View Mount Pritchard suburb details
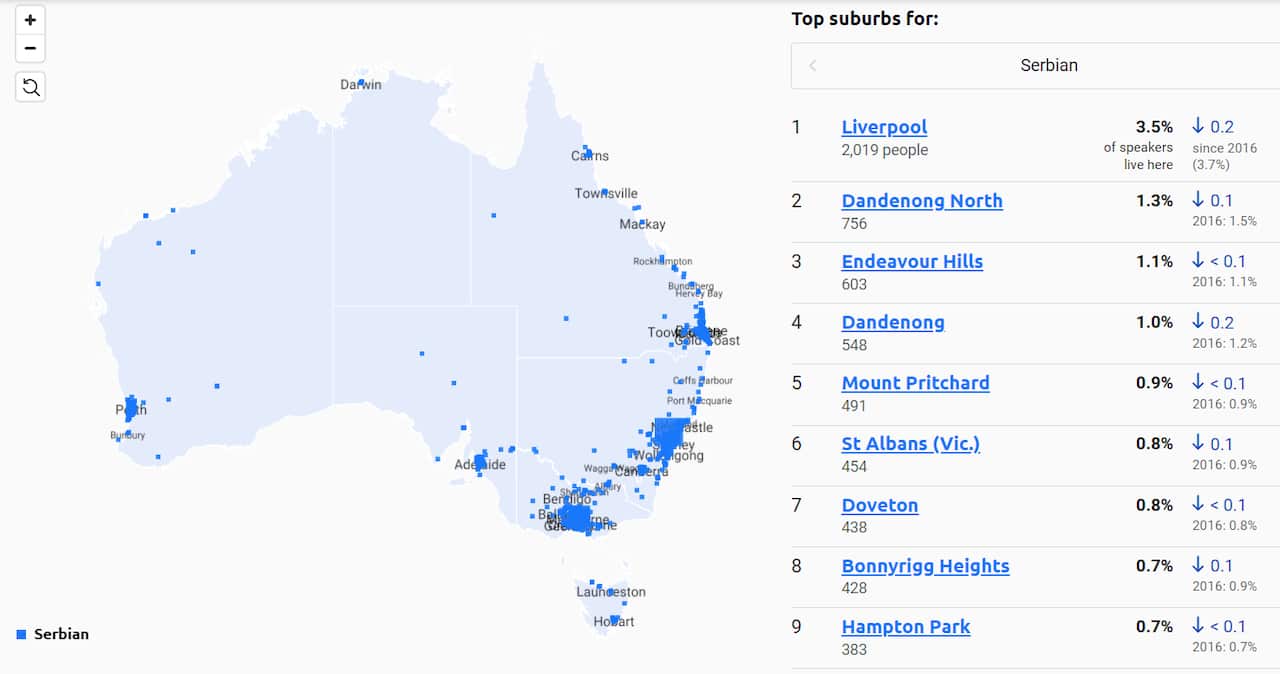 pos(915,383)
